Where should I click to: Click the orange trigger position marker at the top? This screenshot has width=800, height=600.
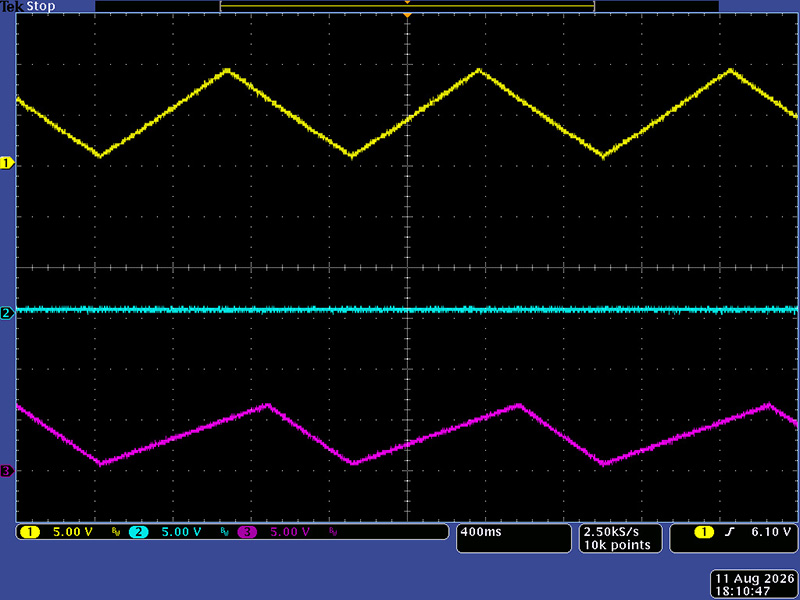point(407,15)
